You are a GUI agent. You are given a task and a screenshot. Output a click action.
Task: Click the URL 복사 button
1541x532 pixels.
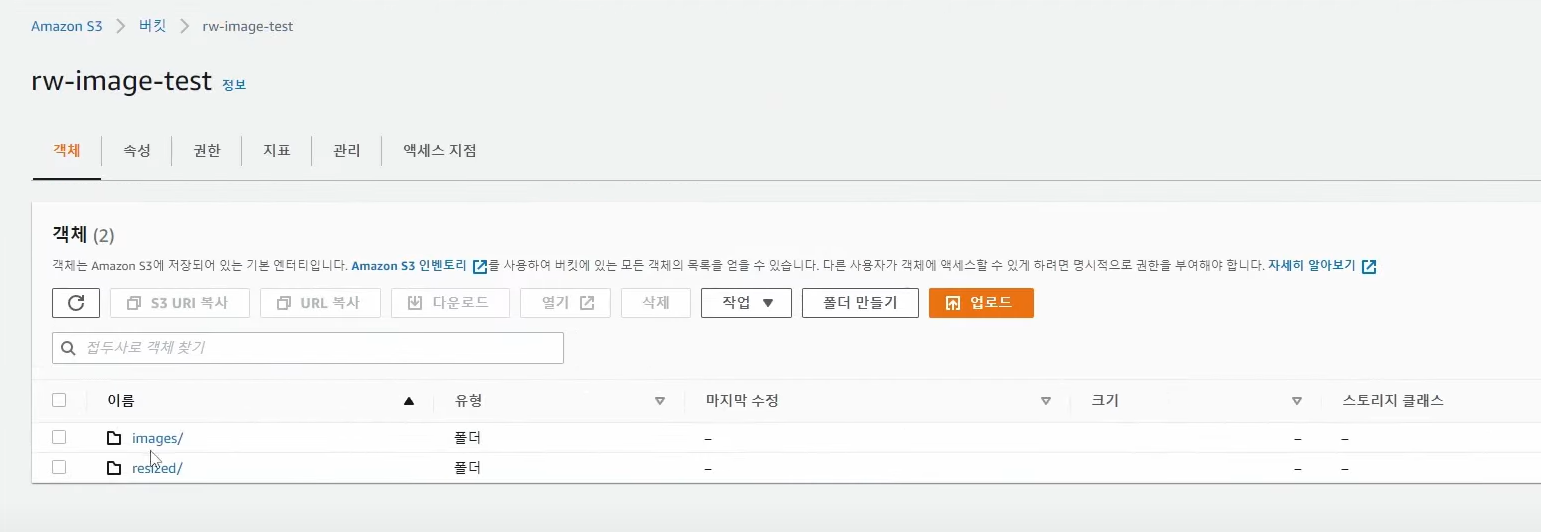[320, 303]
